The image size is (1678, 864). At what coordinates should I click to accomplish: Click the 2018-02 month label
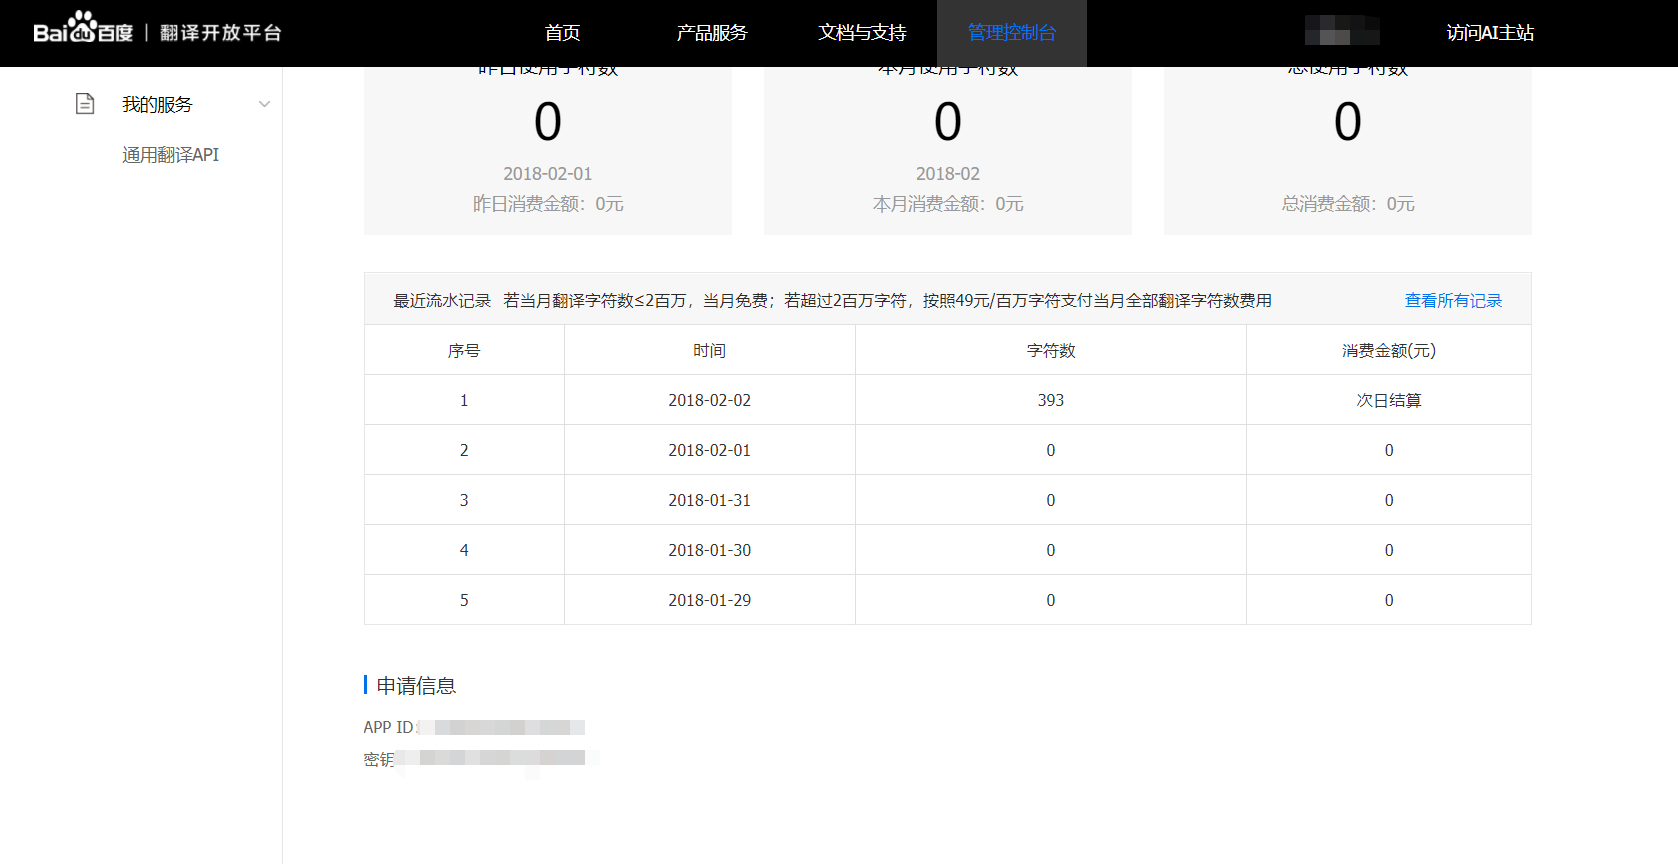pyautogui.click(x=948, y=174)
